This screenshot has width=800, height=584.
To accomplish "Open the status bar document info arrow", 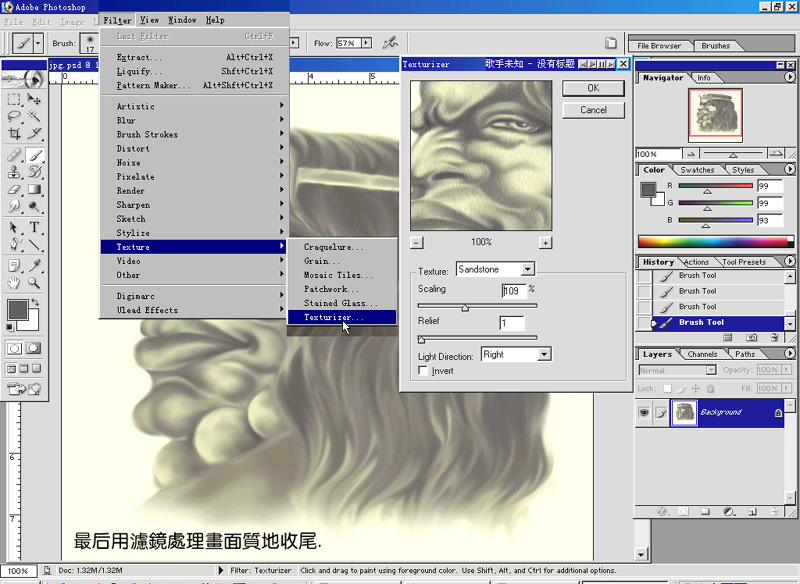I will [221, 570].
